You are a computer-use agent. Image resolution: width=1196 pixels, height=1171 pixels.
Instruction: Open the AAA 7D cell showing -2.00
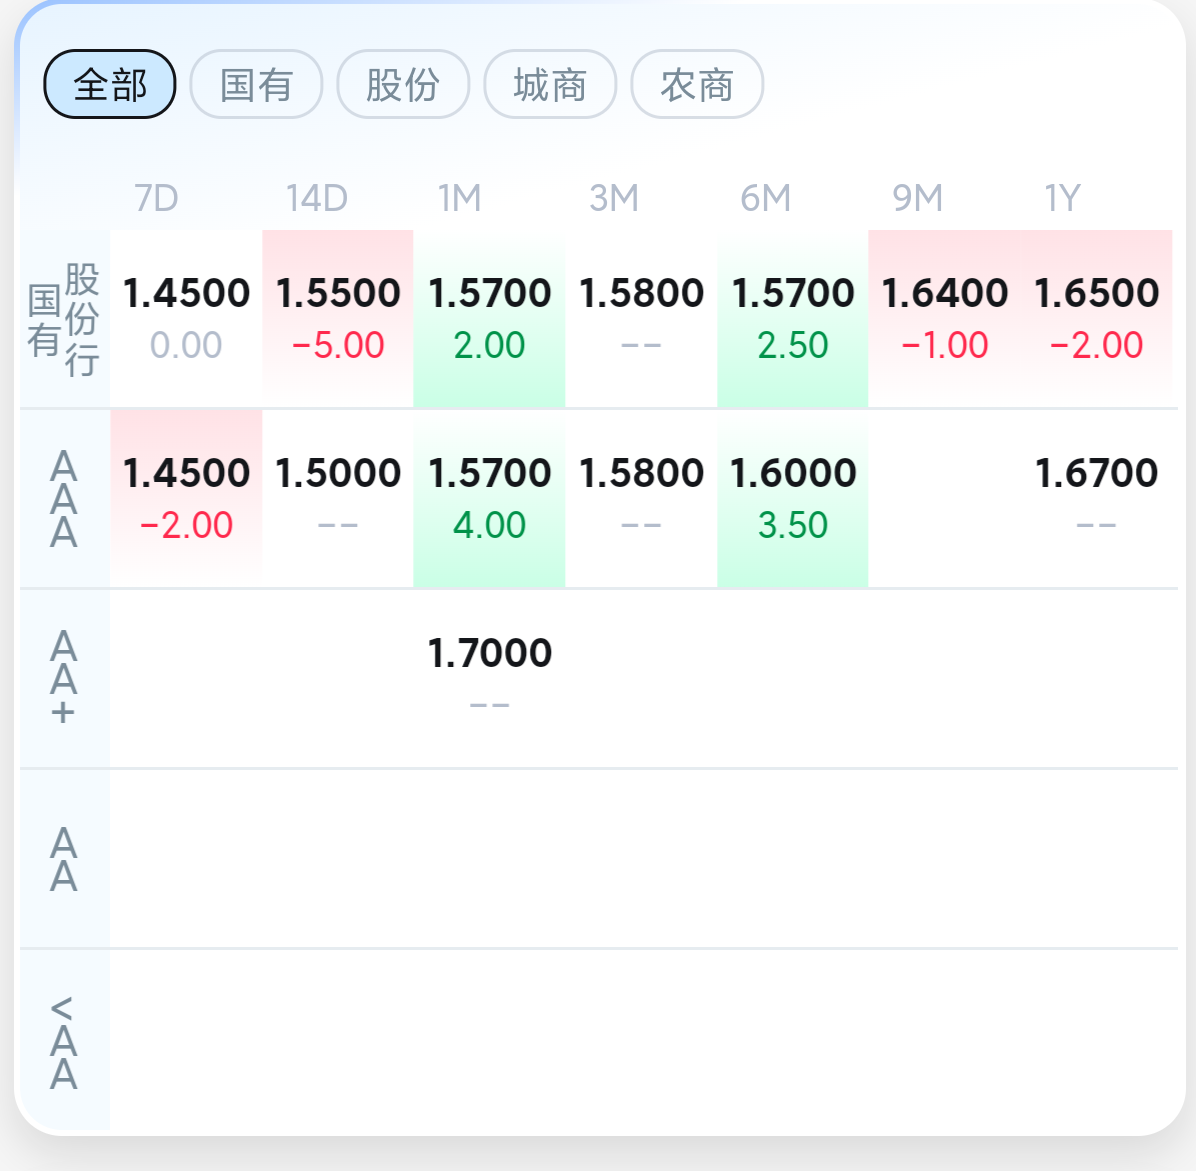tap(186, 499)
